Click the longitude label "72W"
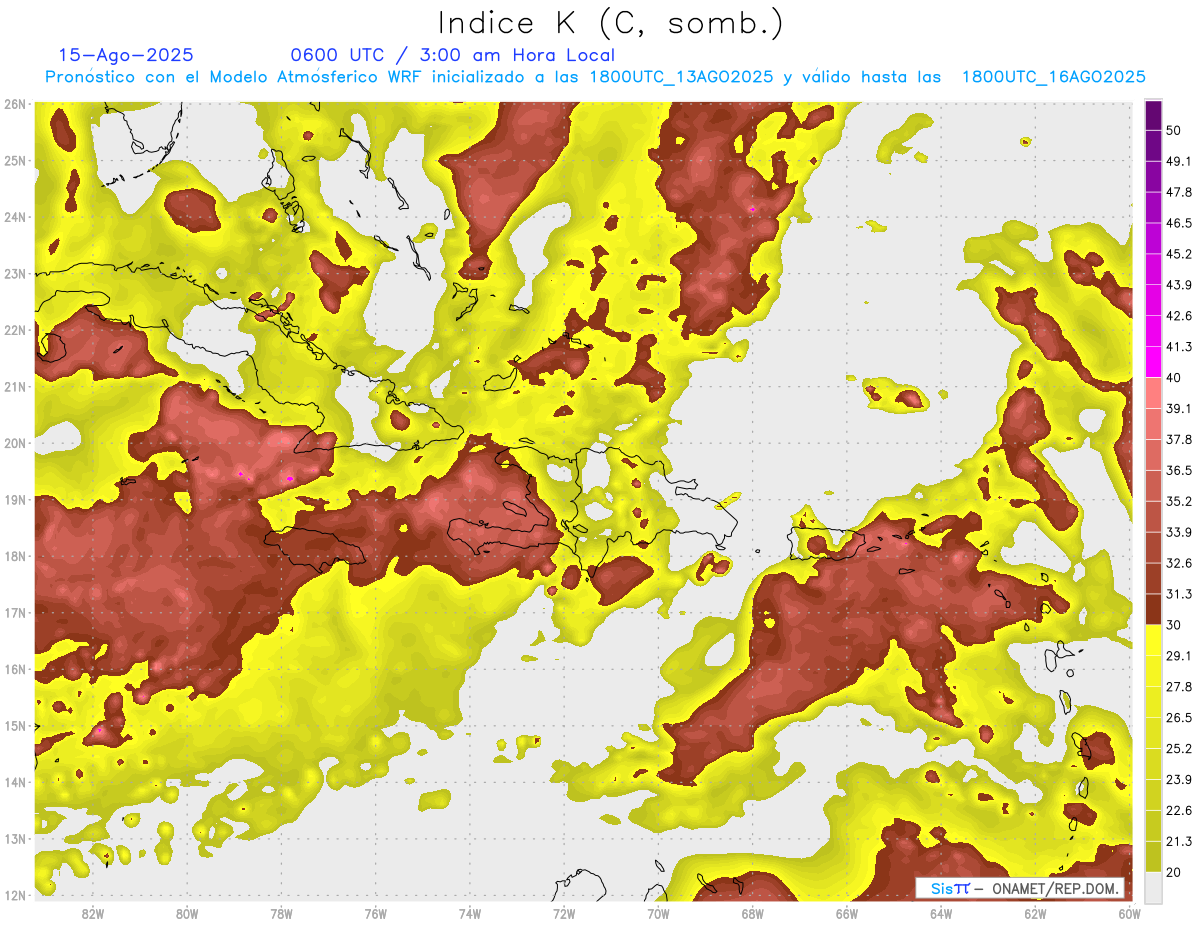The height and width of the screenshot is (927, 1200). click(x=564, y=914)
